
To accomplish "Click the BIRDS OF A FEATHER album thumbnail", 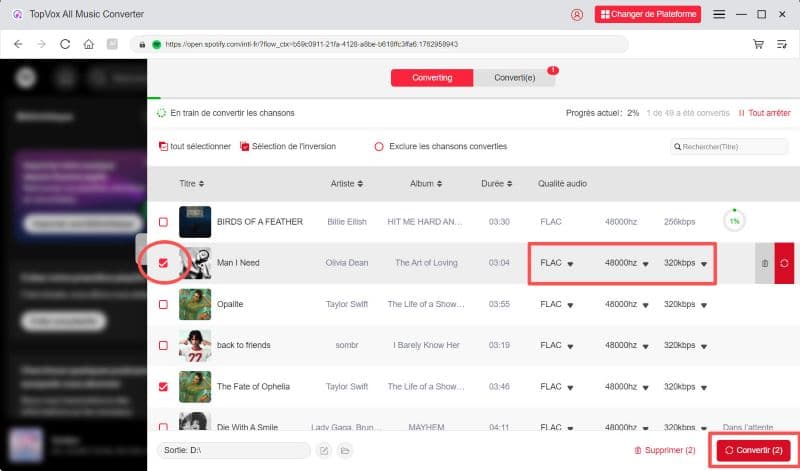I will (x=195, y=222).
